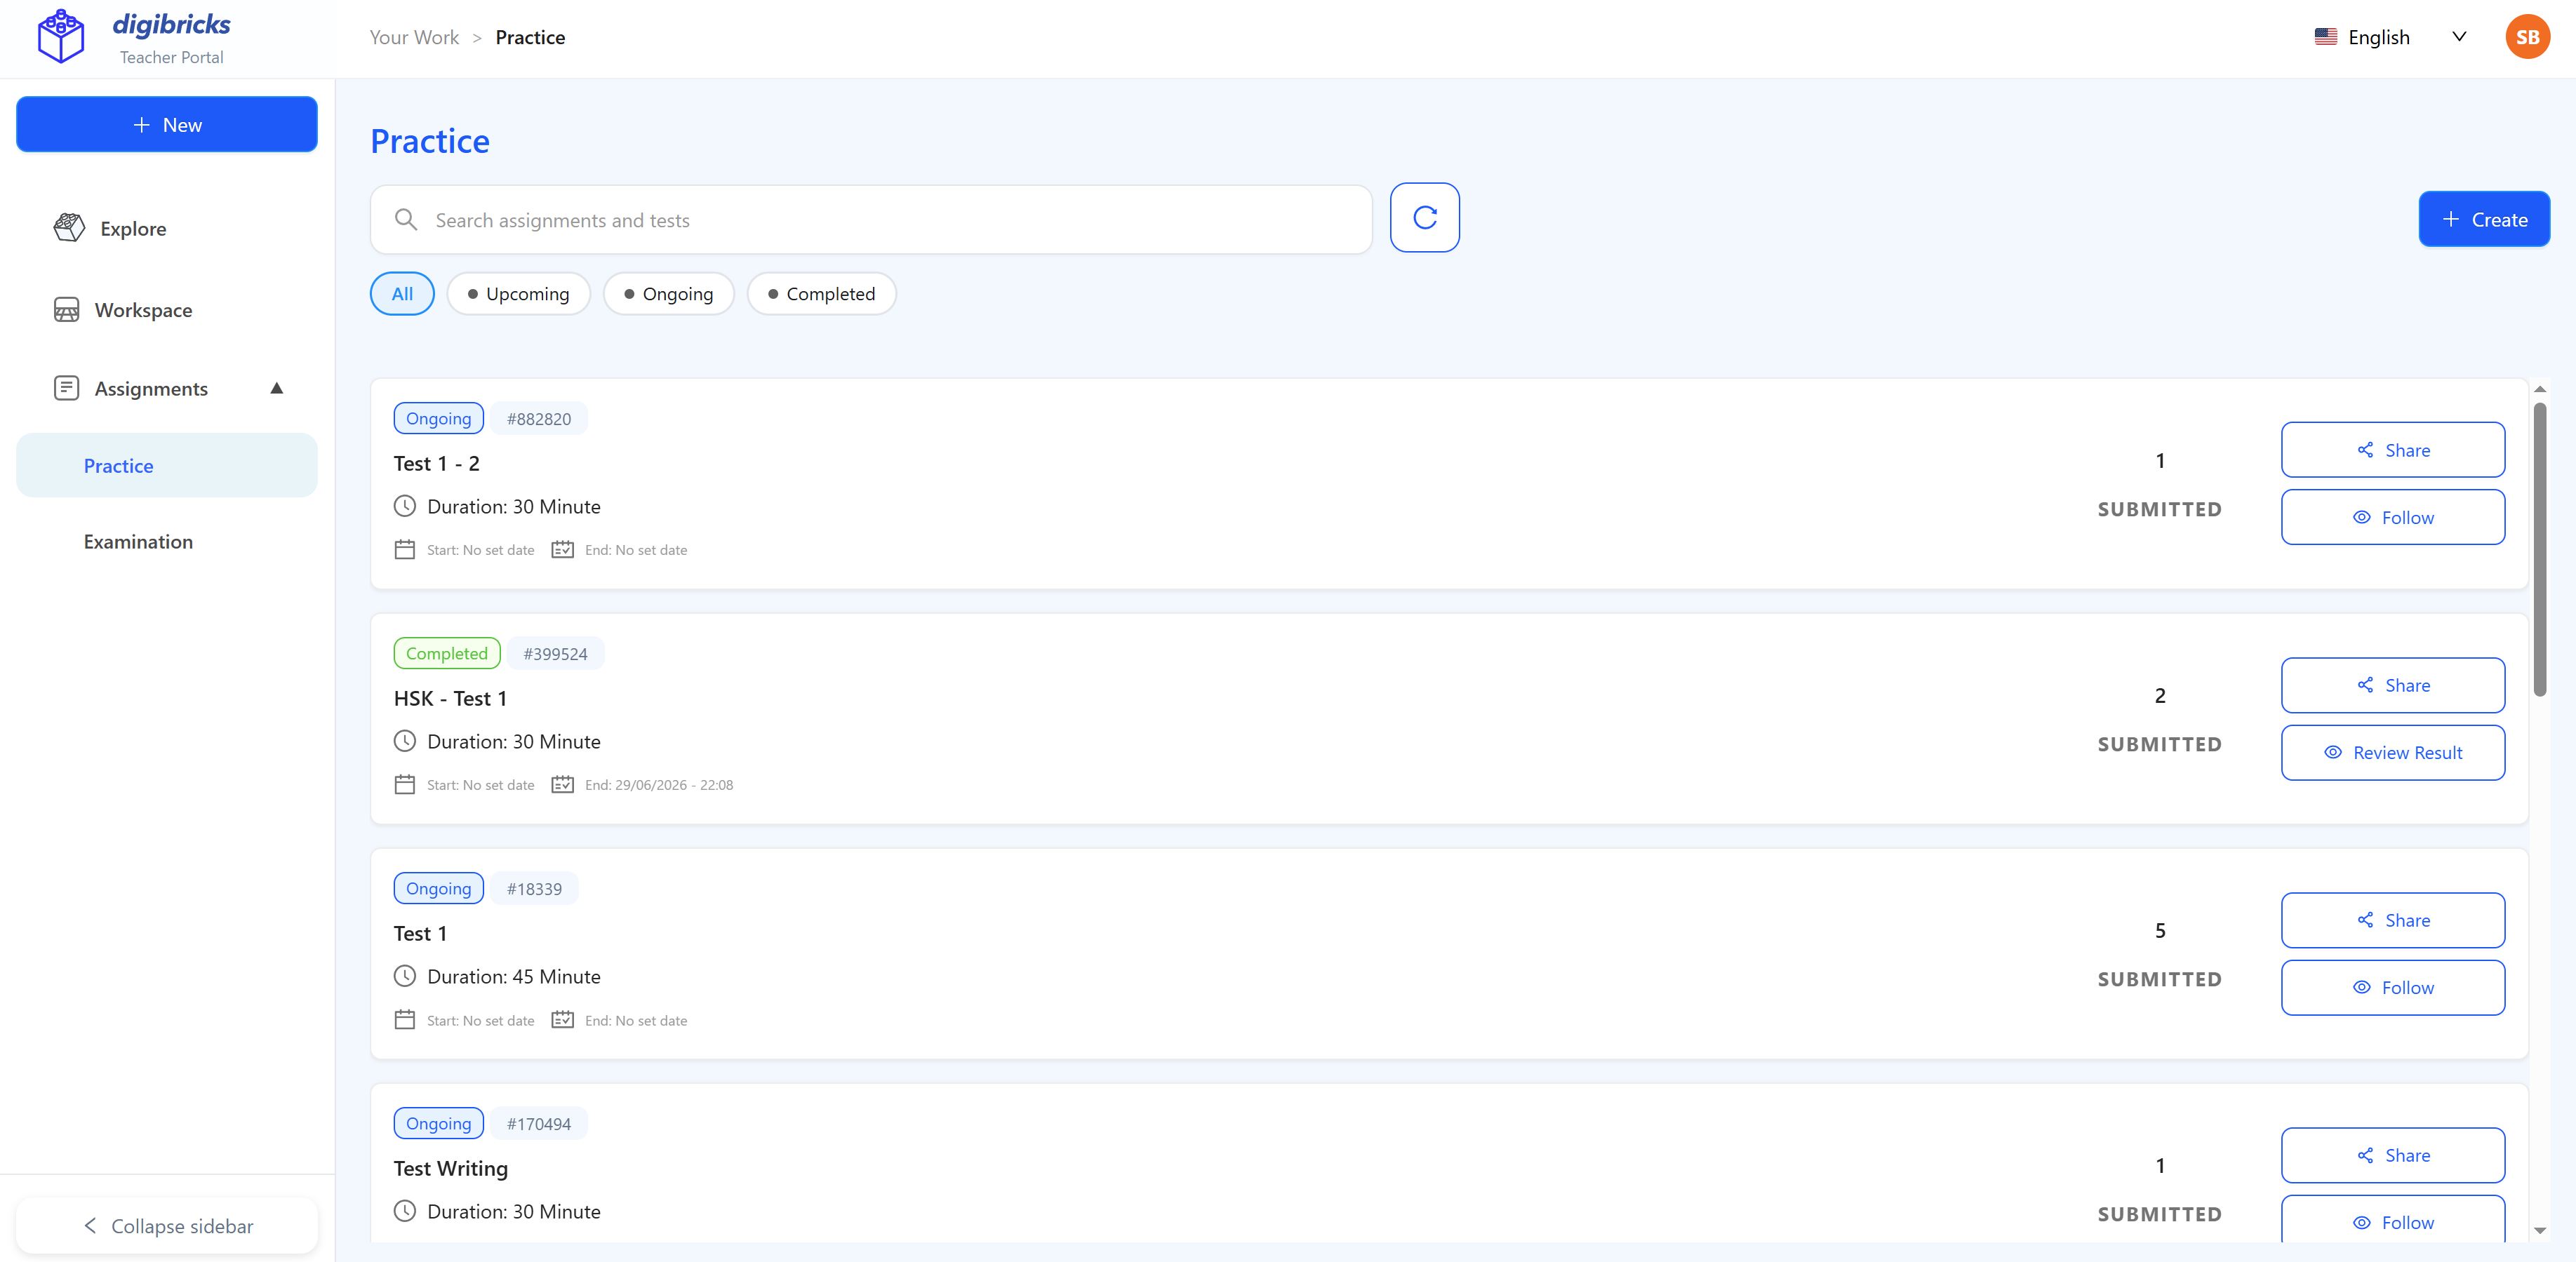Screen dimensions: 2576x1262
Task: Click the 2 SUBMITTED count
Action: (2159, 719)
